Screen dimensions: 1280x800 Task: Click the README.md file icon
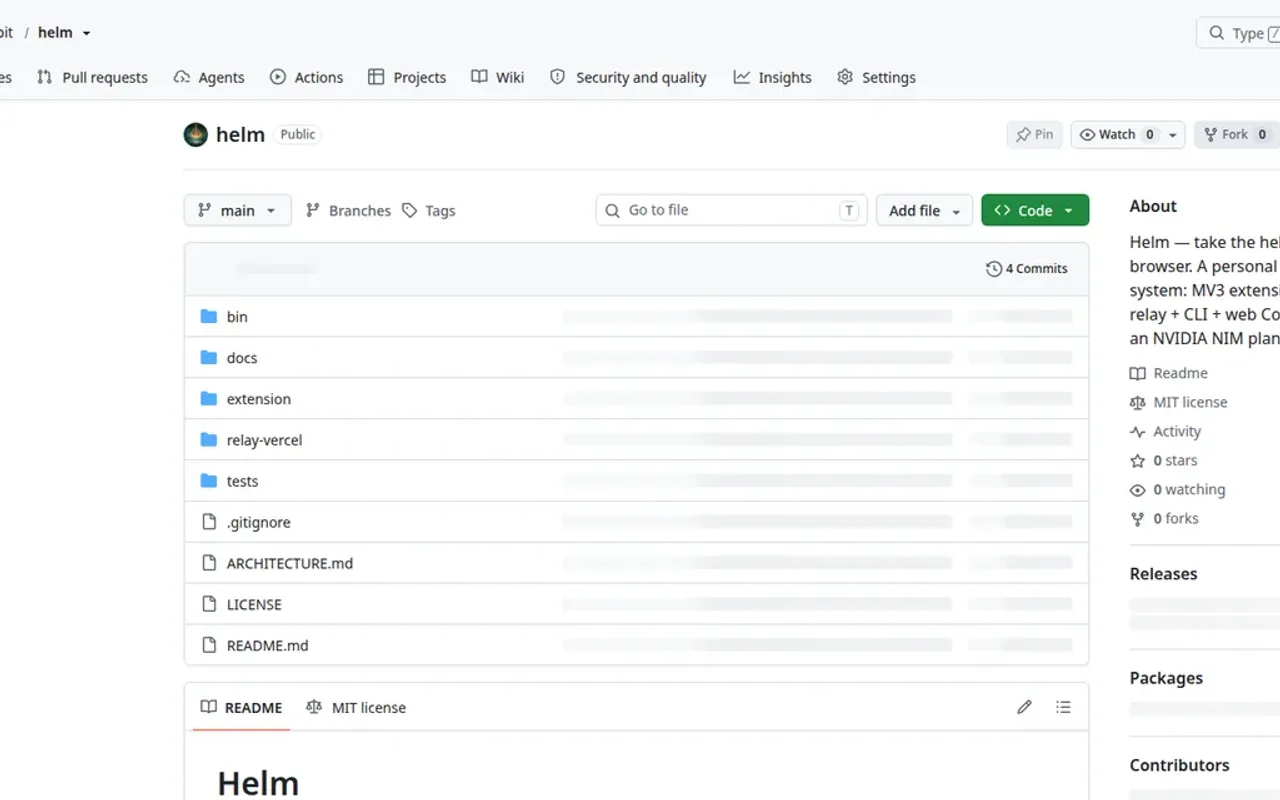click(209, 644)
